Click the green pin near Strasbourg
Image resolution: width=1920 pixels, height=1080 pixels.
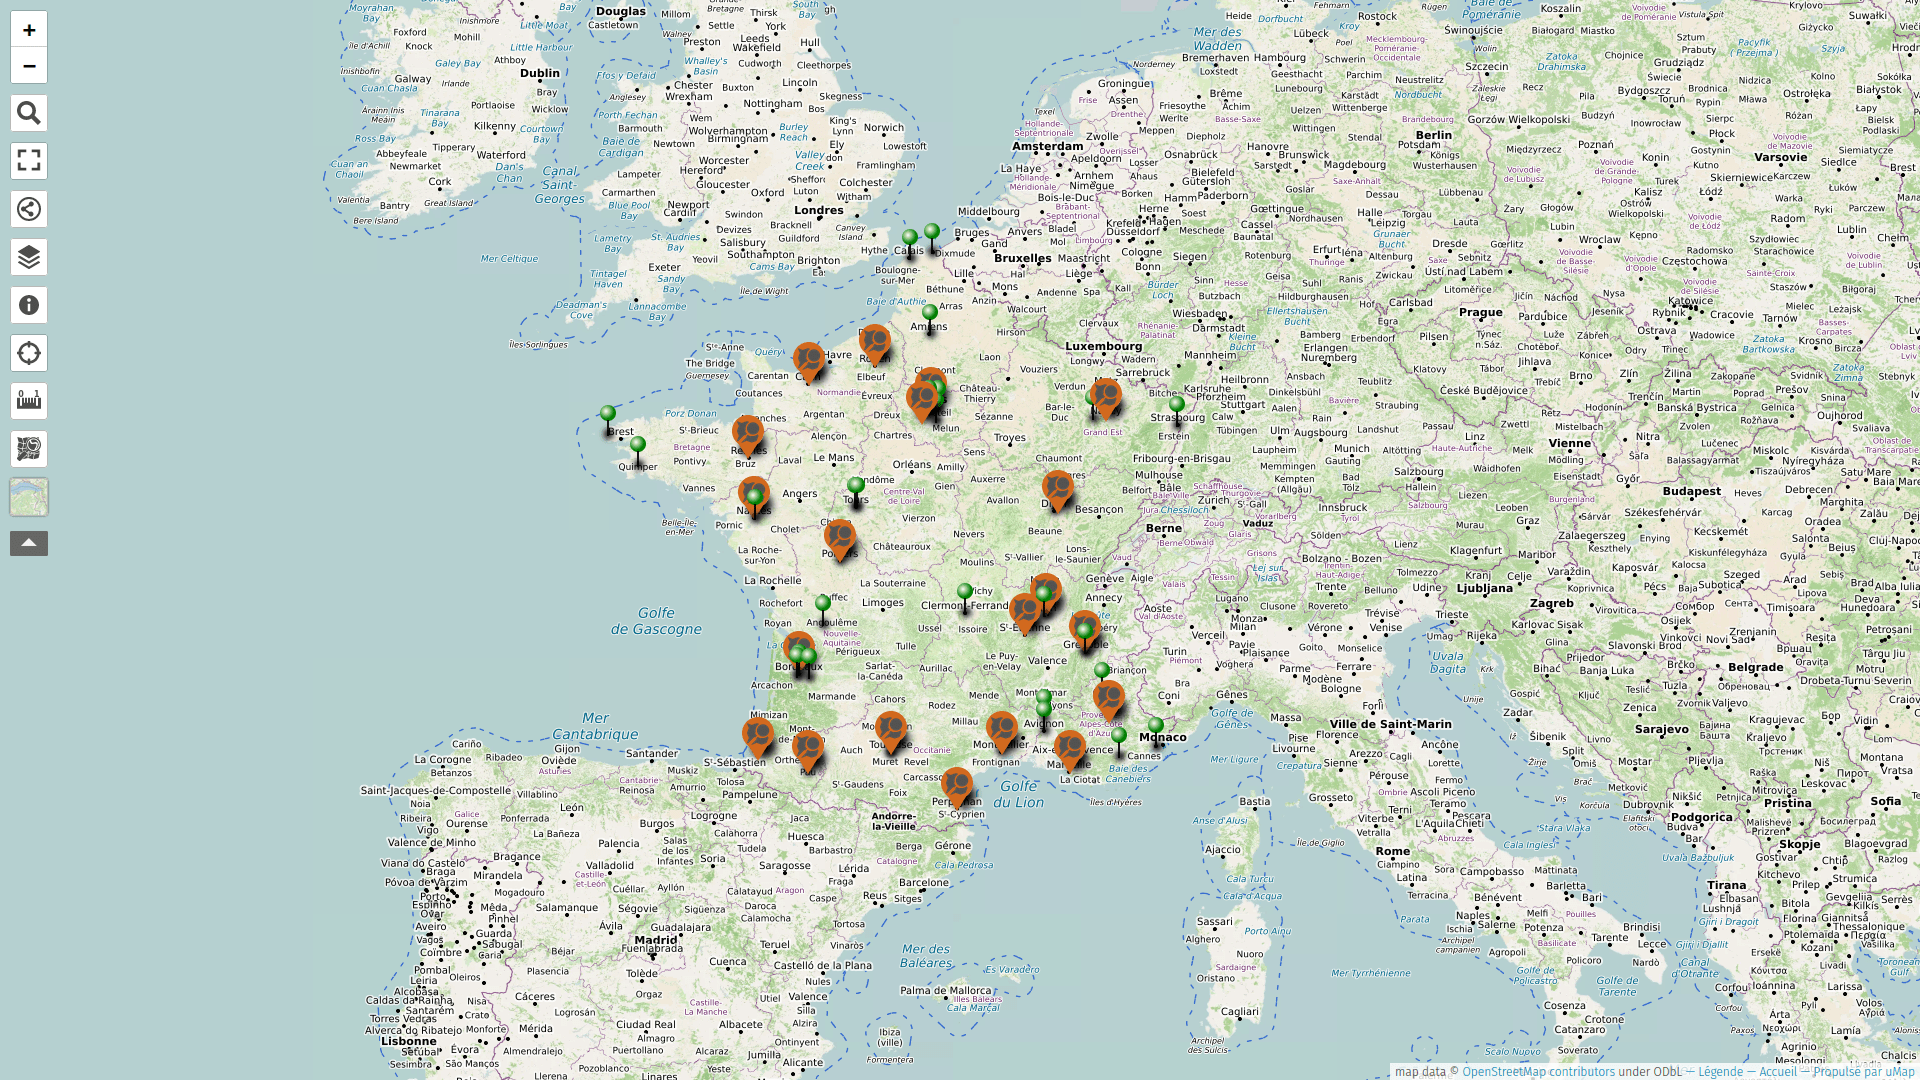1177,406
